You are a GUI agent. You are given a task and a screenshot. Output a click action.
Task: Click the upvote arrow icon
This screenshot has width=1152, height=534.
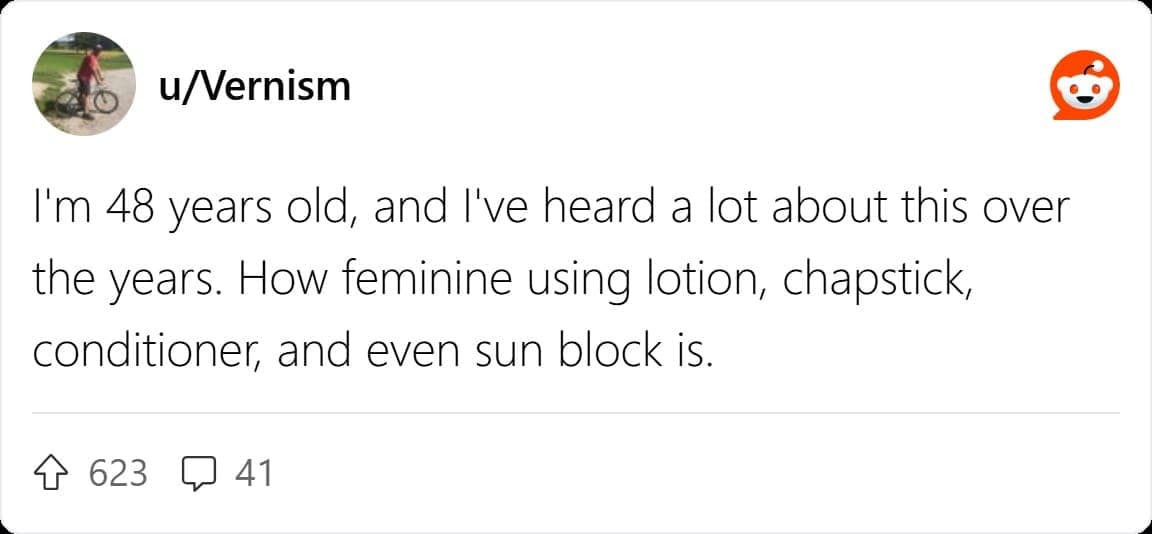tap(52, 472)
